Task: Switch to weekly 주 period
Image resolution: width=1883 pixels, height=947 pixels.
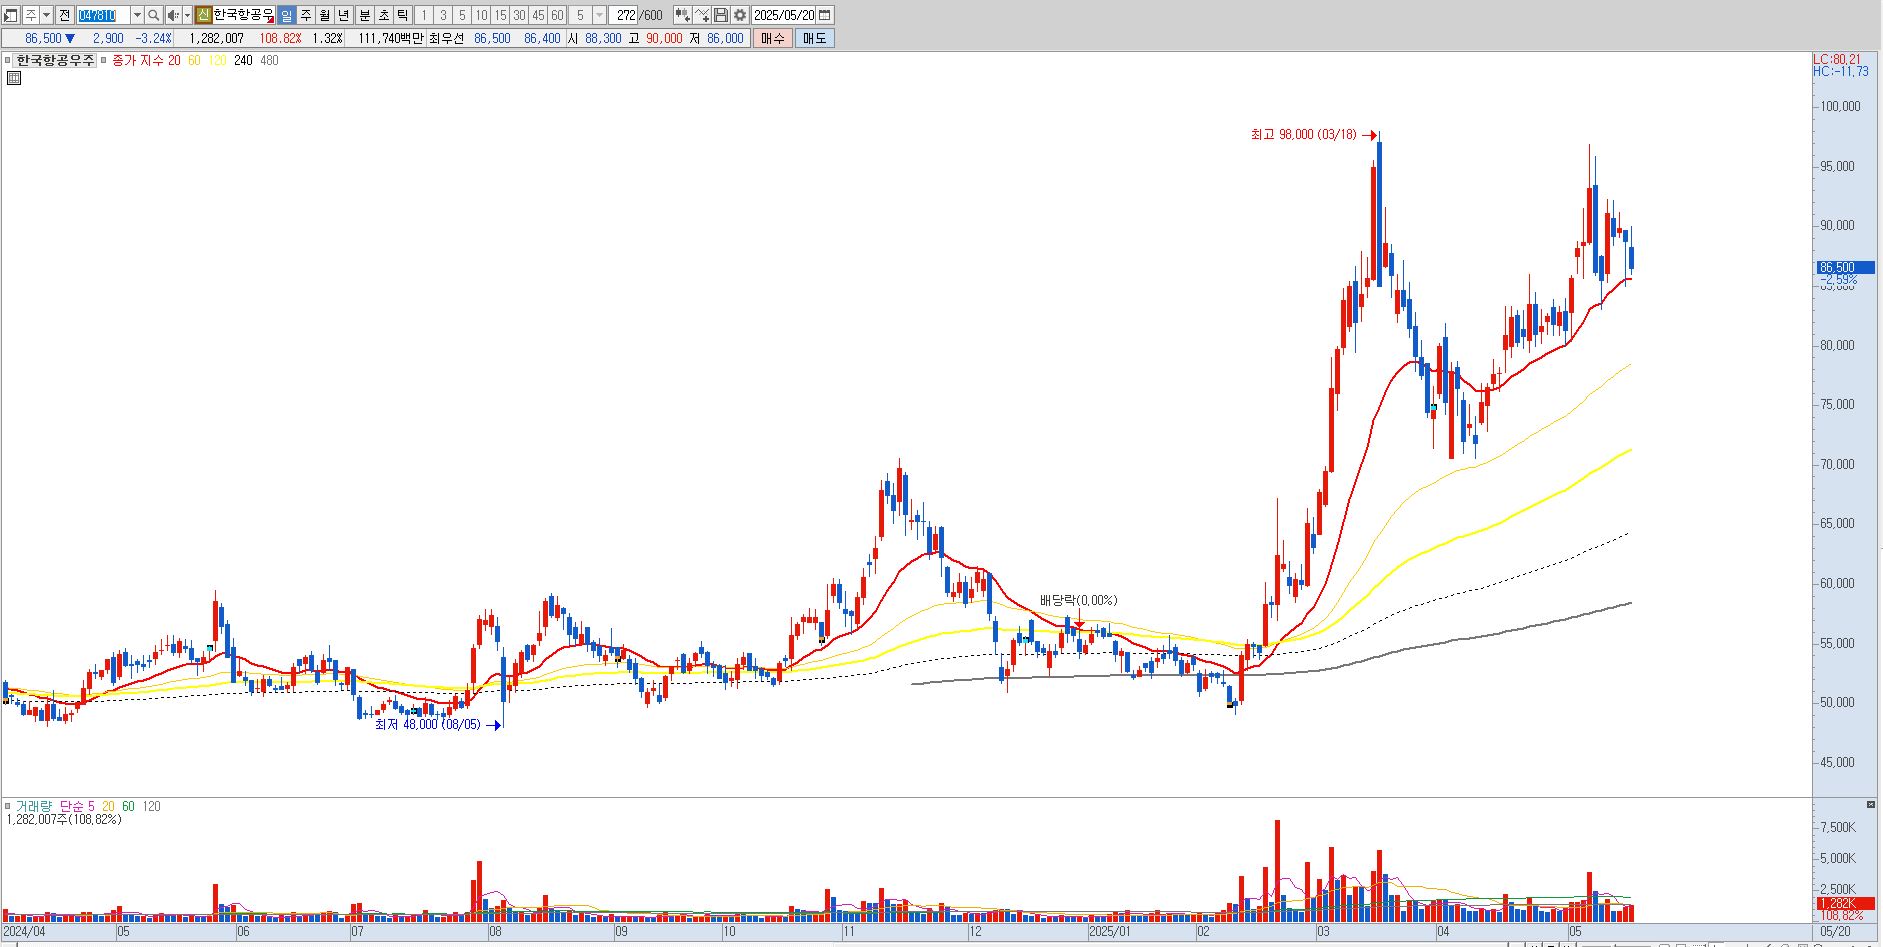Action: [x=306, y=15]
